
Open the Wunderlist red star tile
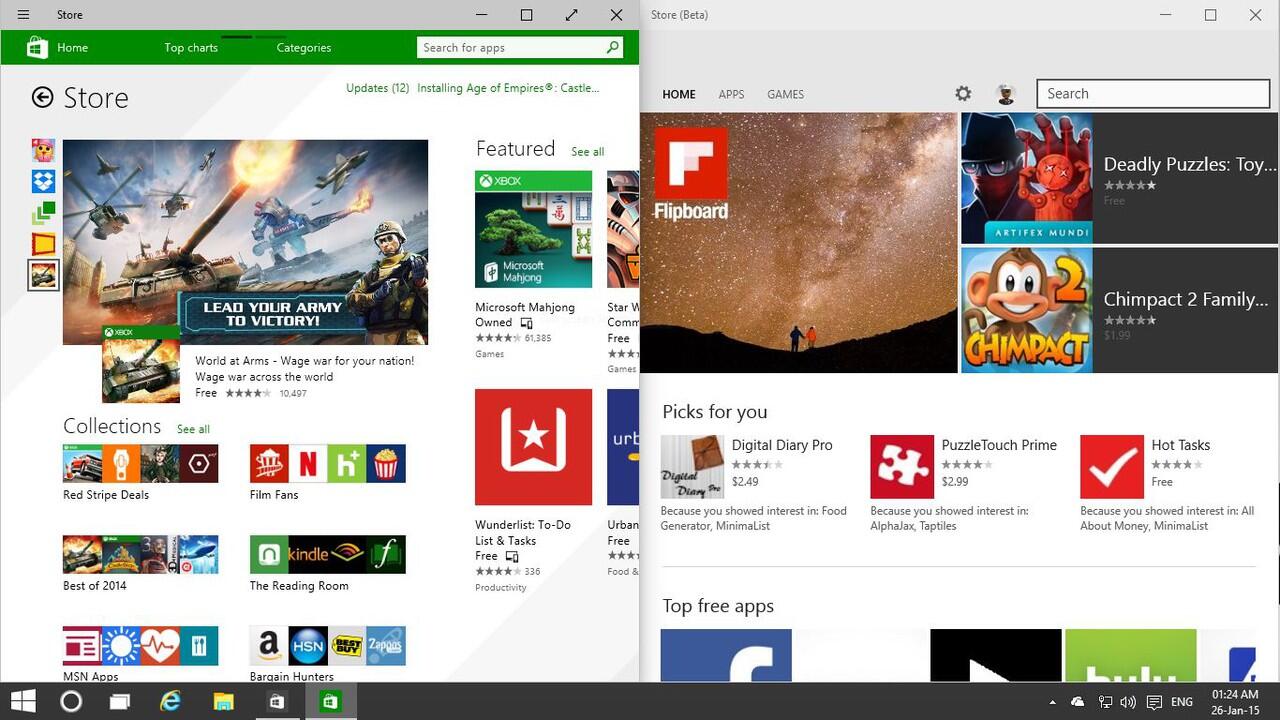point(533,447)
